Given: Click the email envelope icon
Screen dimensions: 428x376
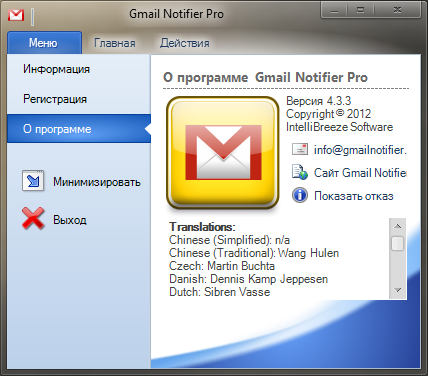Looking at the screenshot, I should (300, 149).
